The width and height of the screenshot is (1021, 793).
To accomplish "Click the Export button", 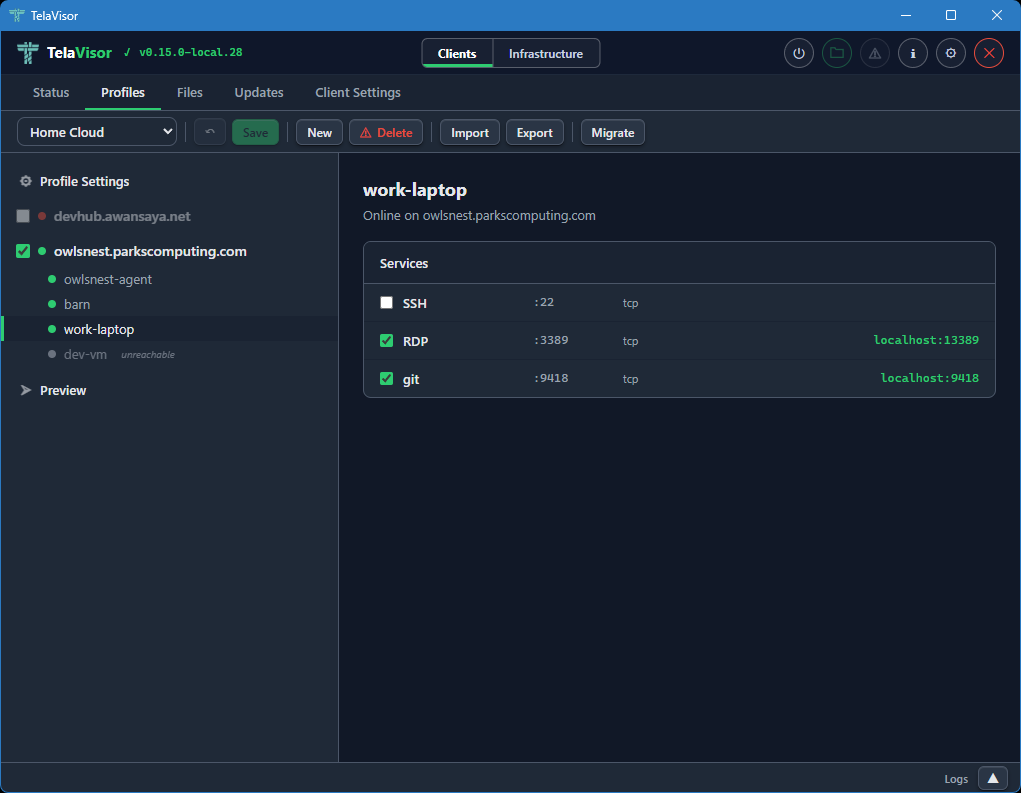I will point(535,132).
